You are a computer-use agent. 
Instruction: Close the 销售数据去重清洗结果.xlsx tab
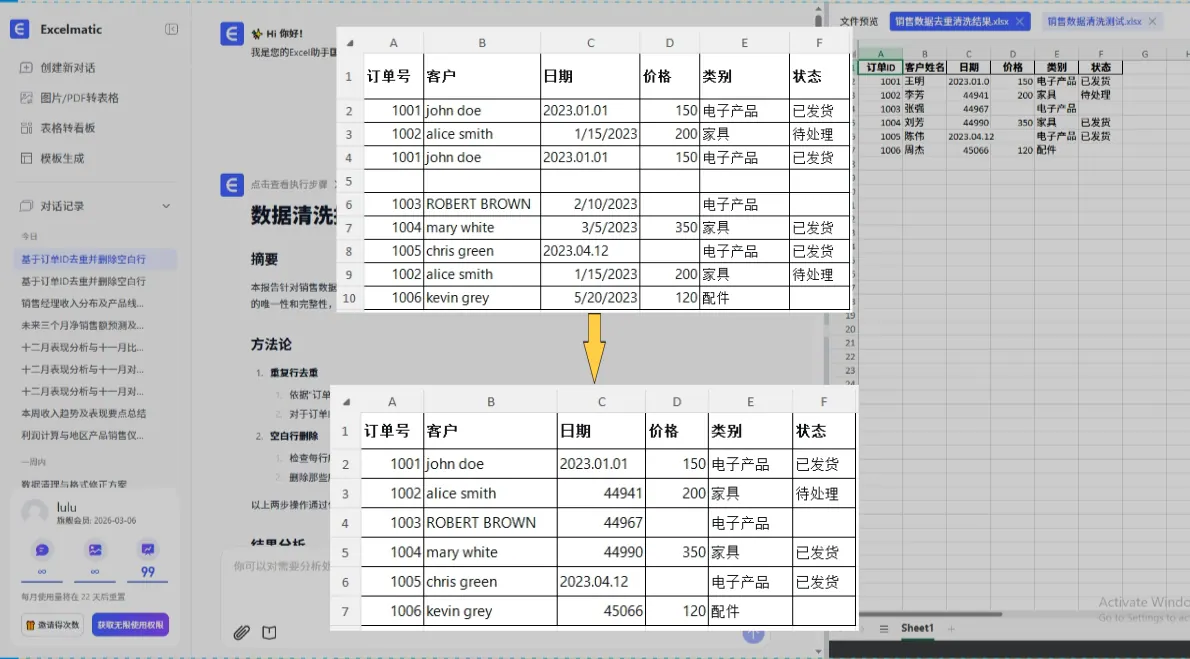(1019, 21)
